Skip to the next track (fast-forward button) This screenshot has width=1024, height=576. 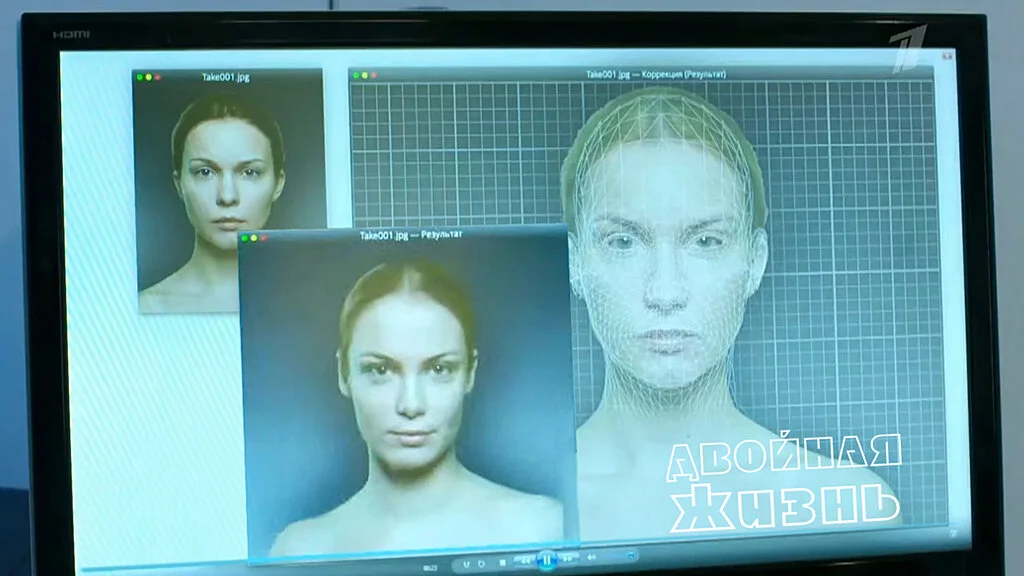tap(567, 559)
